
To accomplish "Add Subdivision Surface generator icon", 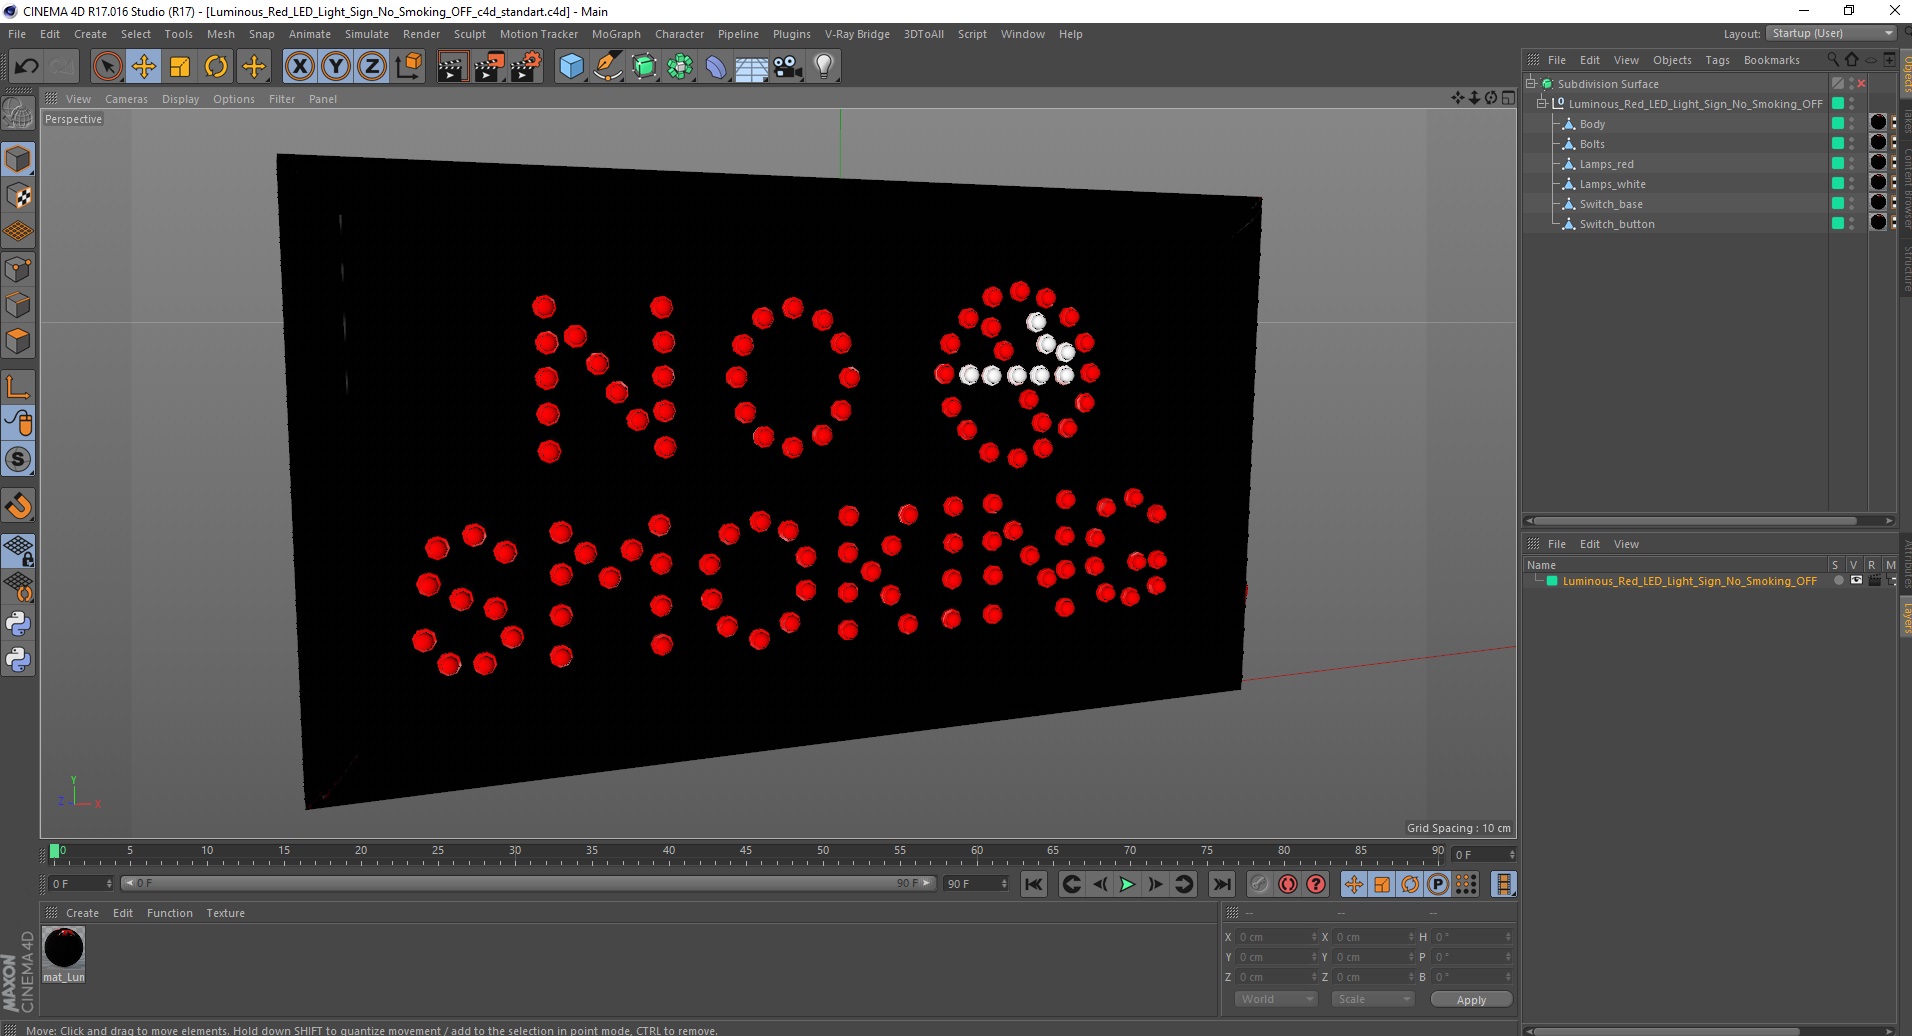I will coord(644,67).
